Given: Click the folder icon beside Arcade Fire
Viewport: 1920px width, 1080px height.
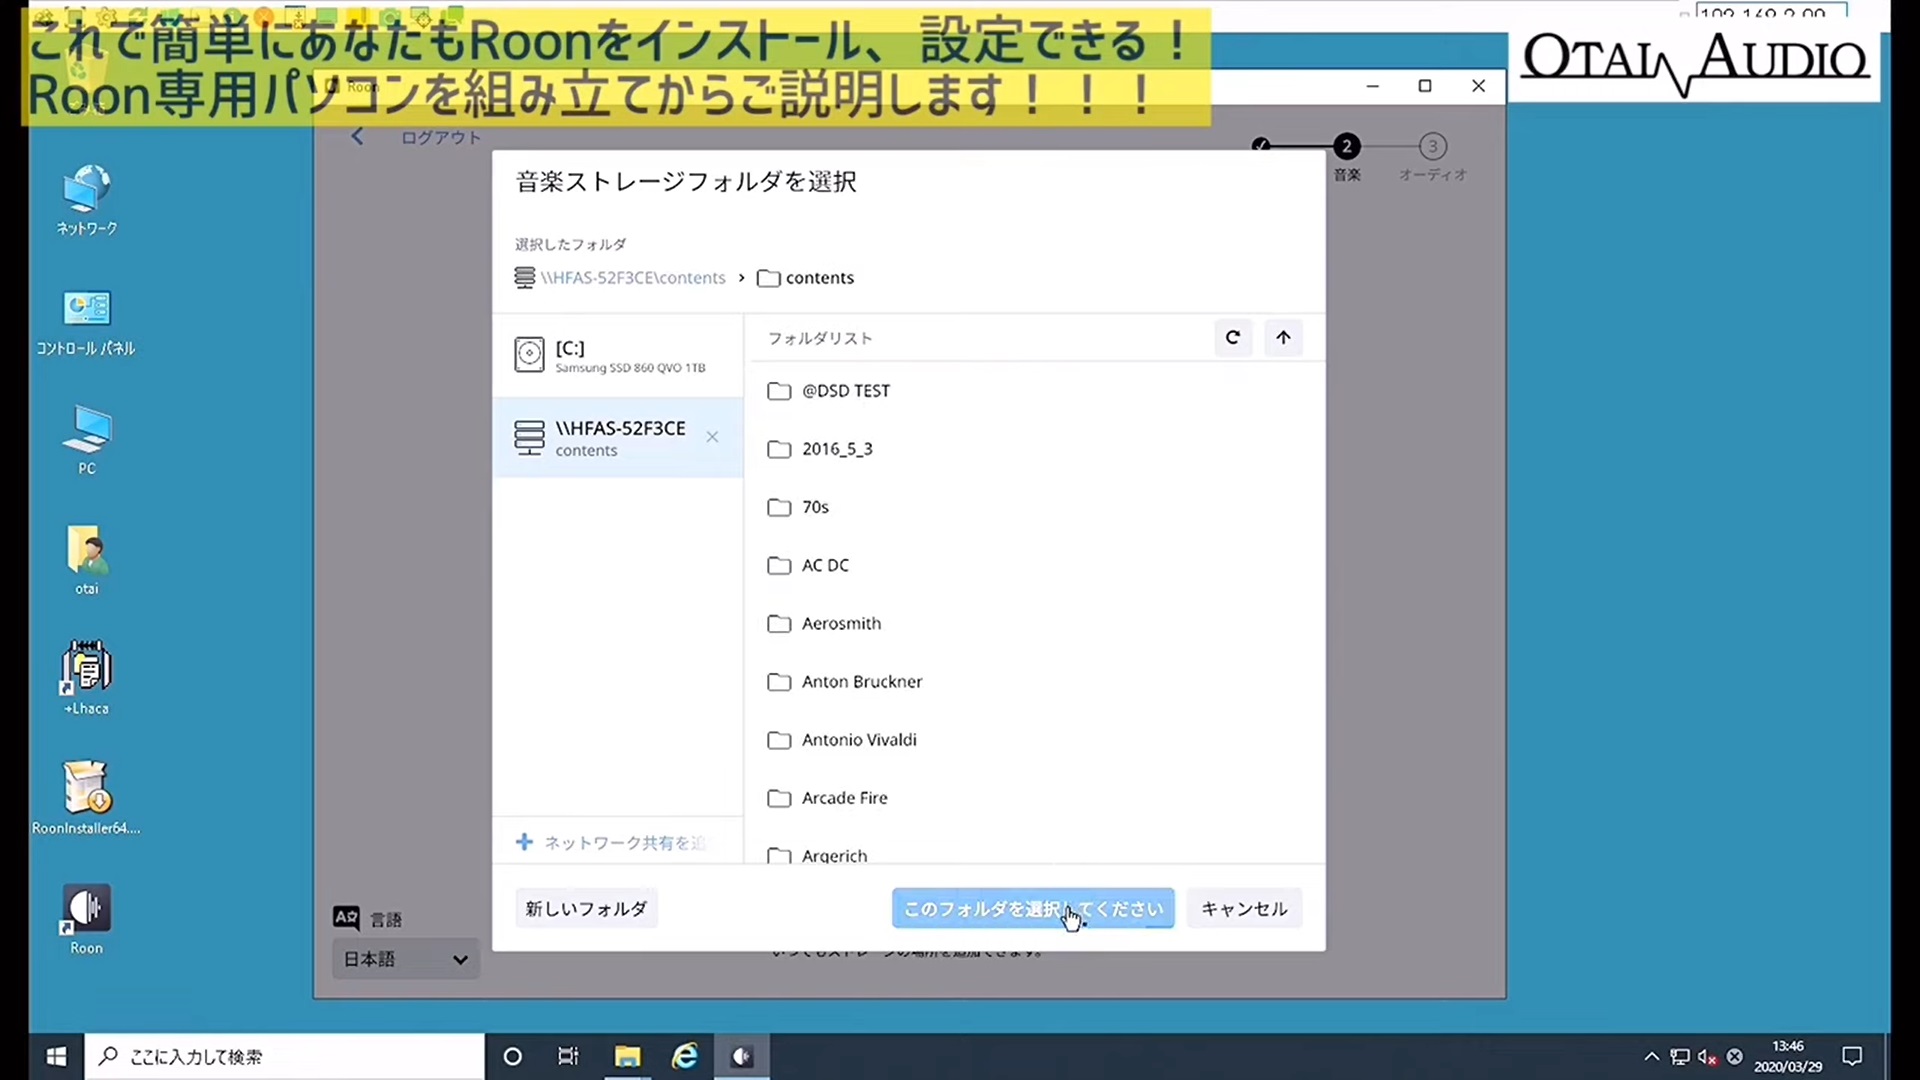Looking at the screenshot, I should pyautogui.click(x=779, y=799).
